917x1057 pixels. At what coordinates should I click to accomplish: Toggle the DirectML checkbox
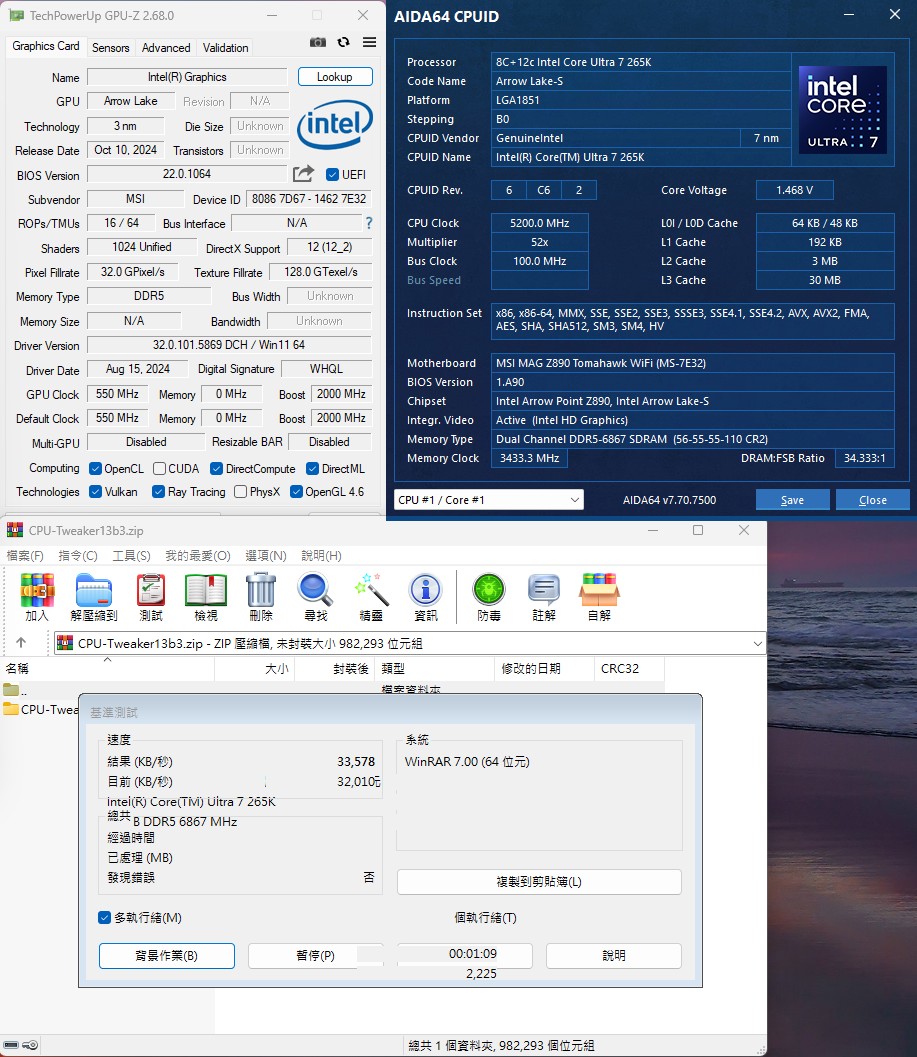coord(313,469)
